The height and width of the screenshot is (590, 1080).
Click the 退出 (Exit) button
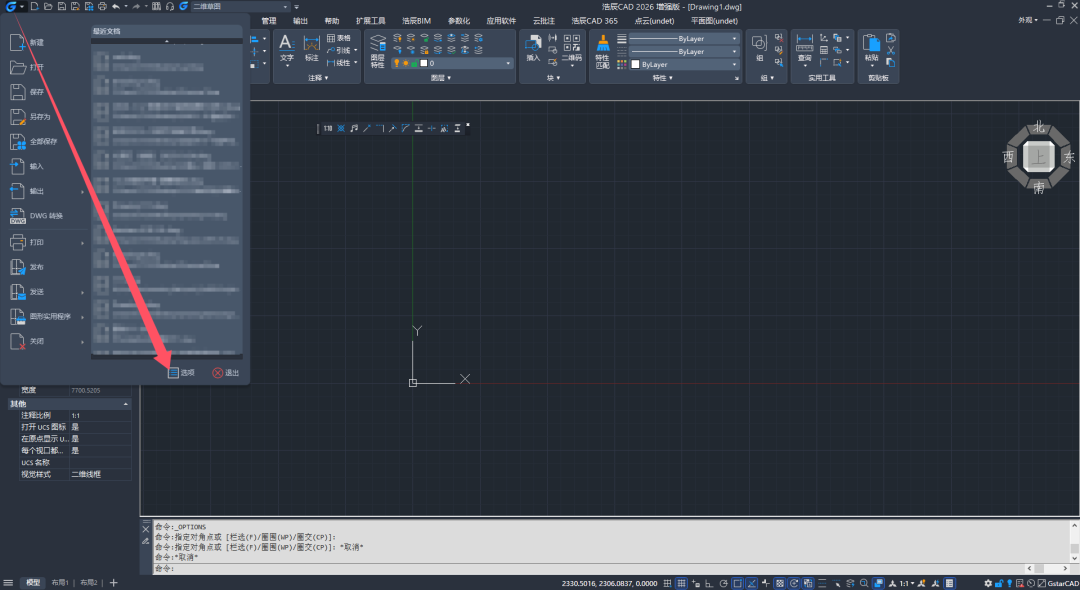coord(225,372)
